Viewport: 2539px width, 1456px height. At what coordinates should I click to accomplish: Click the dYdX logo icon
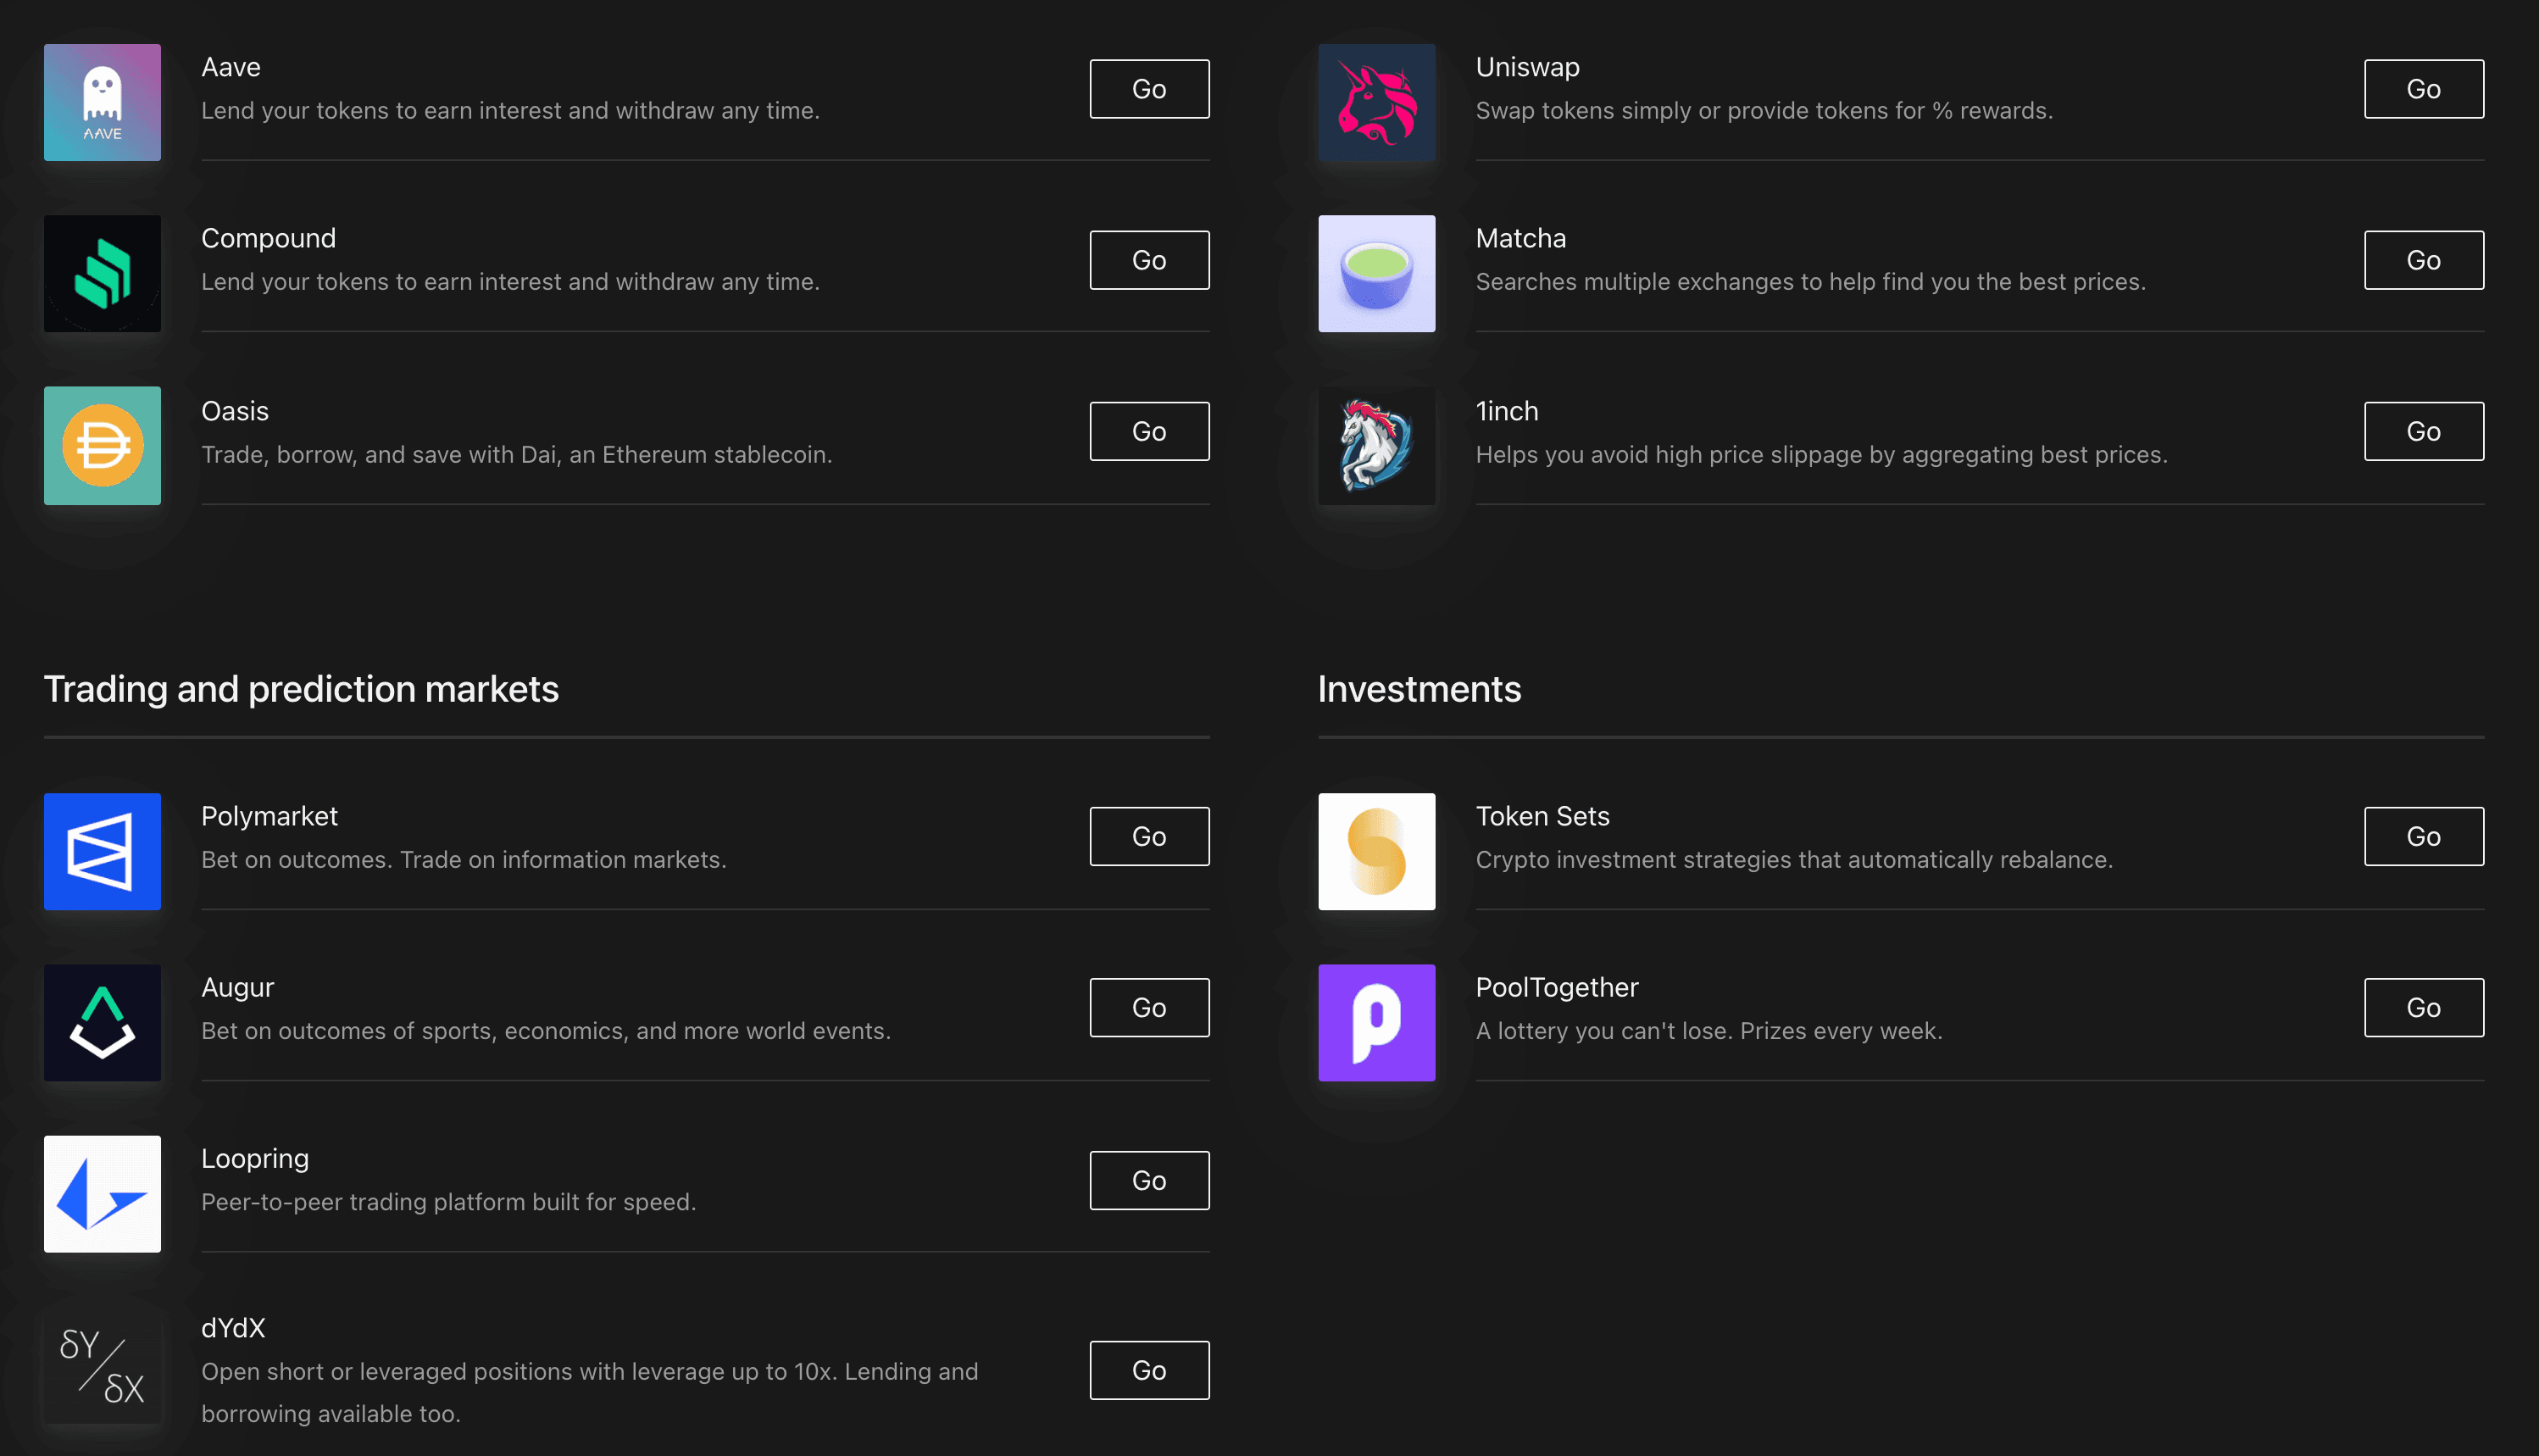point(102,1365)
